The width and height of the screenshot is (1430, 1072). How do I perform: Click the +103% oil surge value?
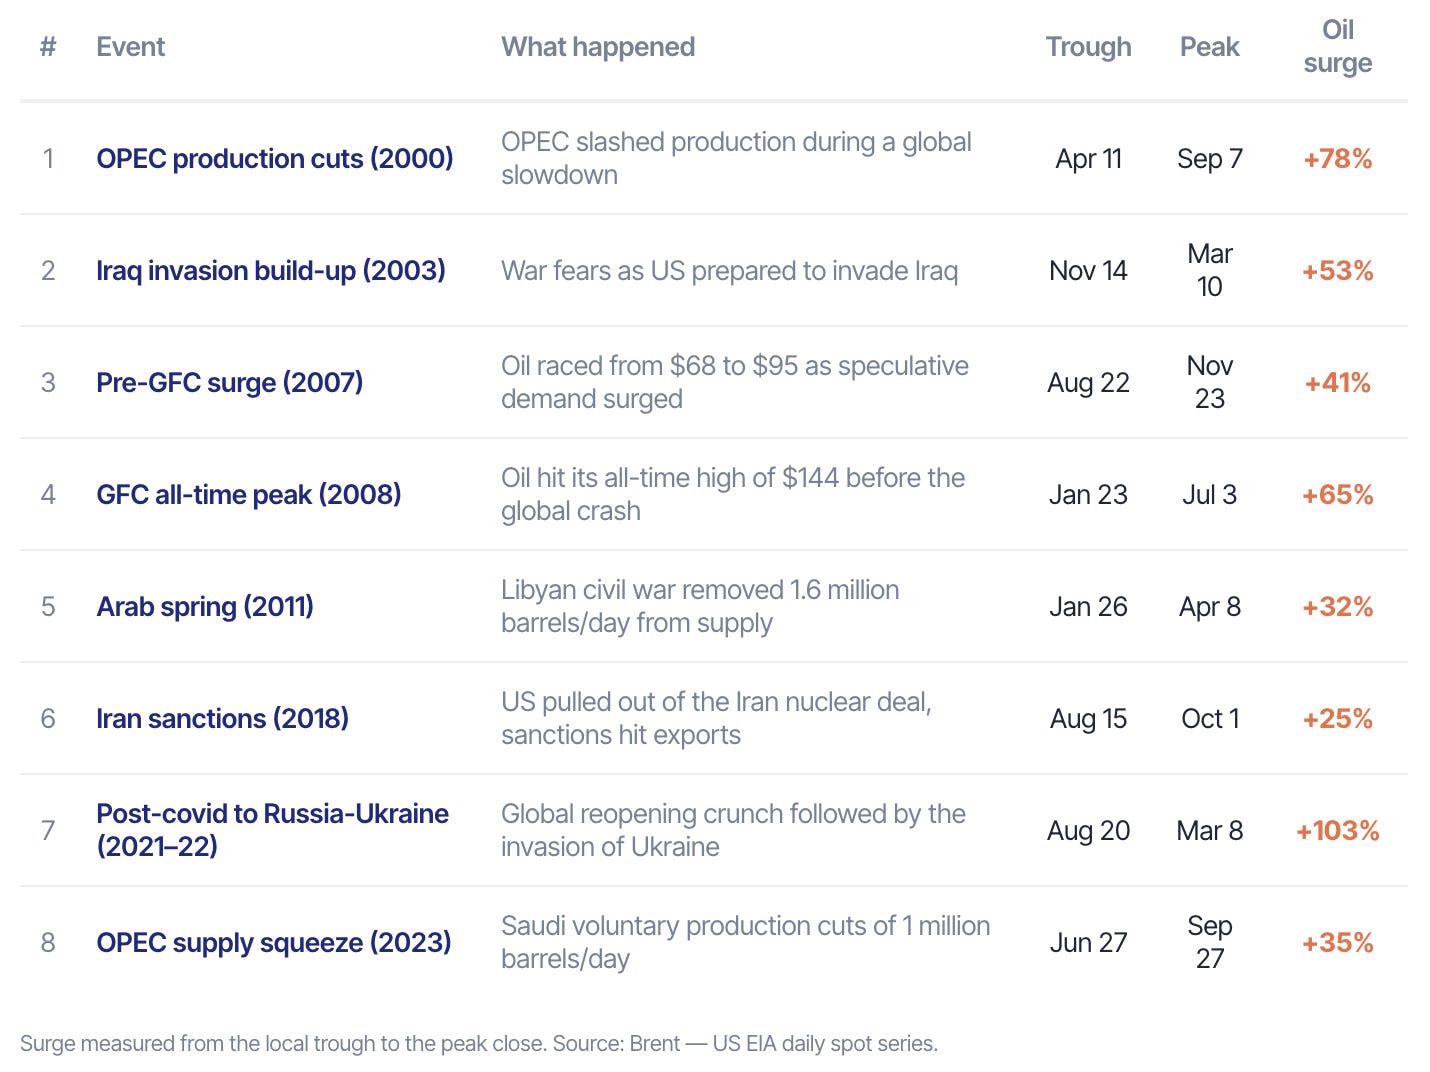tap(1337, 830)
